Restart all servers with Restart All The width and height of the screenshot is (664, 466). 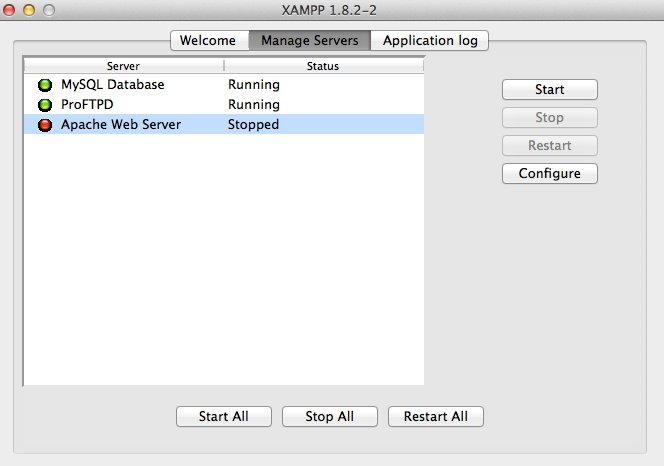[436, 416]
